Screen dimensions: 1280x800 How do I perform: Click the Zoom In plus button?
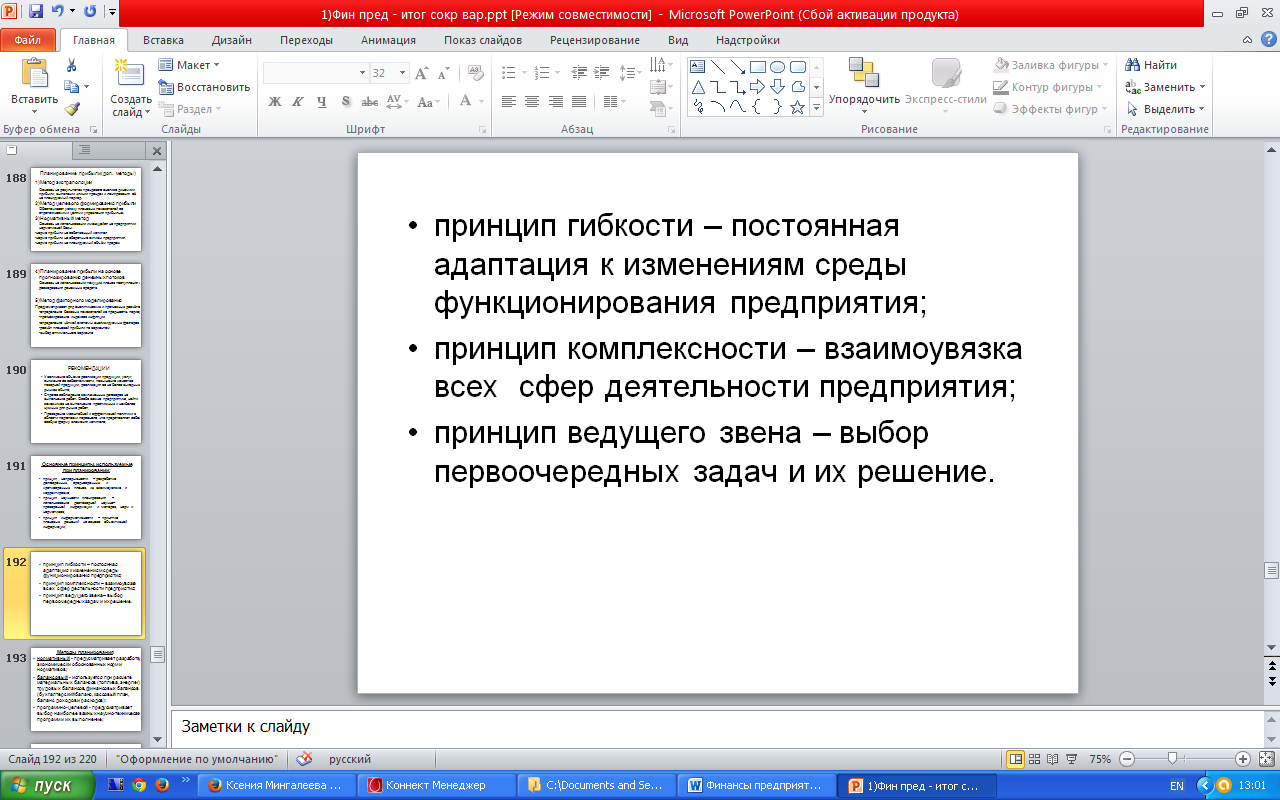tap(1243, 759)
